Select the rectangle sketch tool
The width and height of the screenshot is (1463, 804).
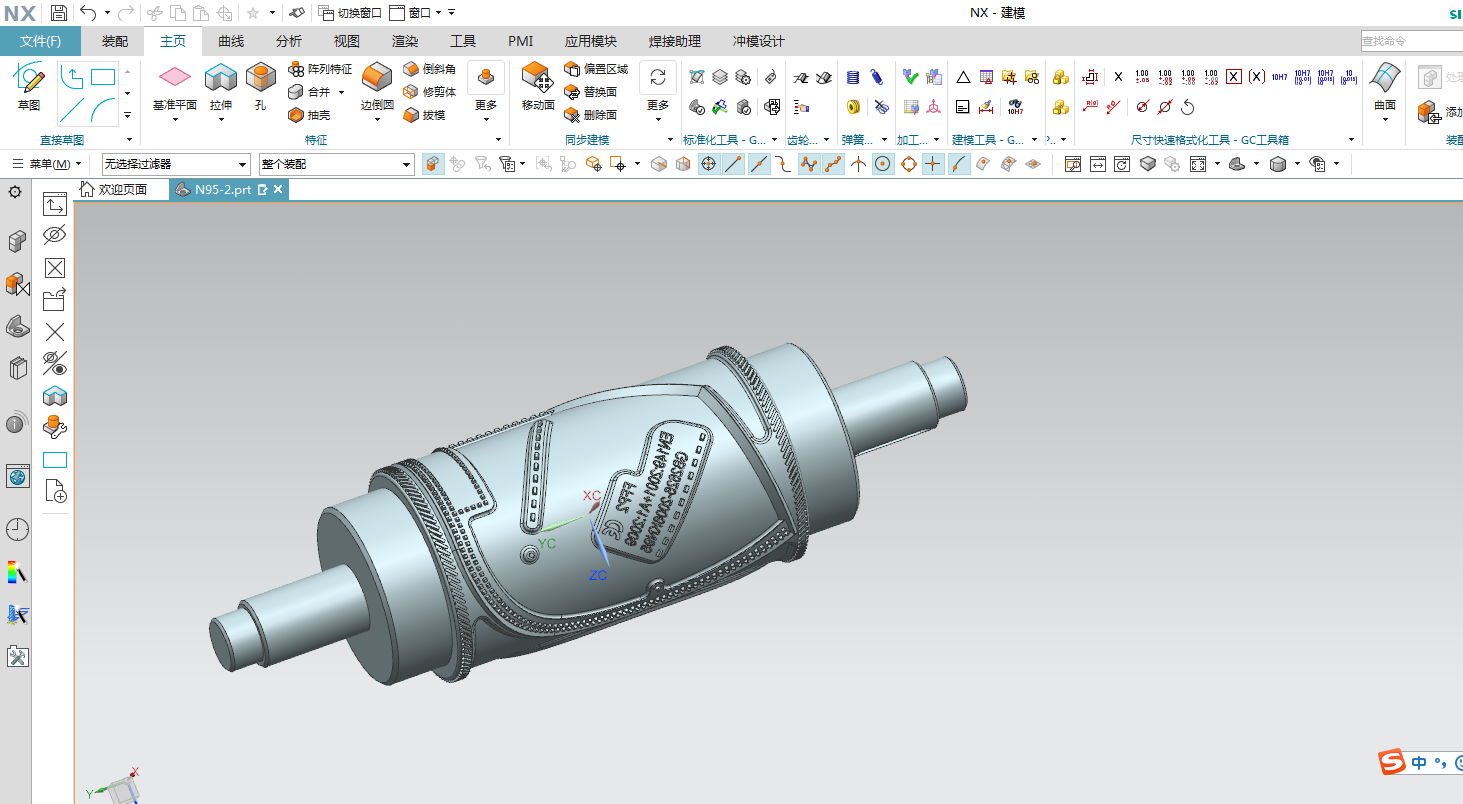[x=103, y=77]
